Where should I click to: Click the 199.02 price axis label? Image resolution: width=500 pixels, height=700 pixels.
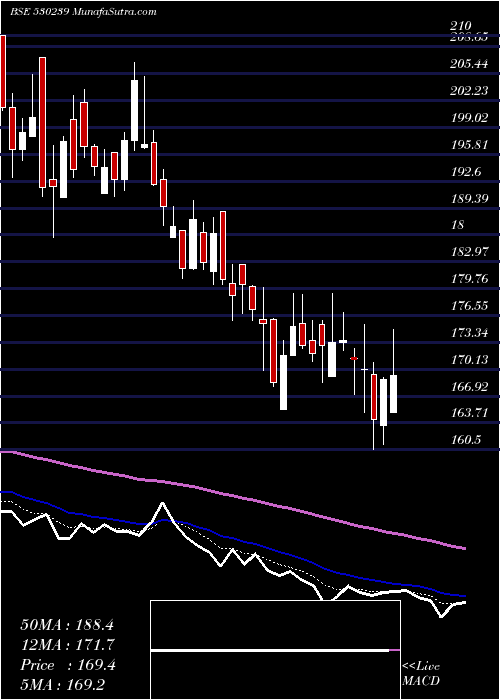[x=469, y=118]
